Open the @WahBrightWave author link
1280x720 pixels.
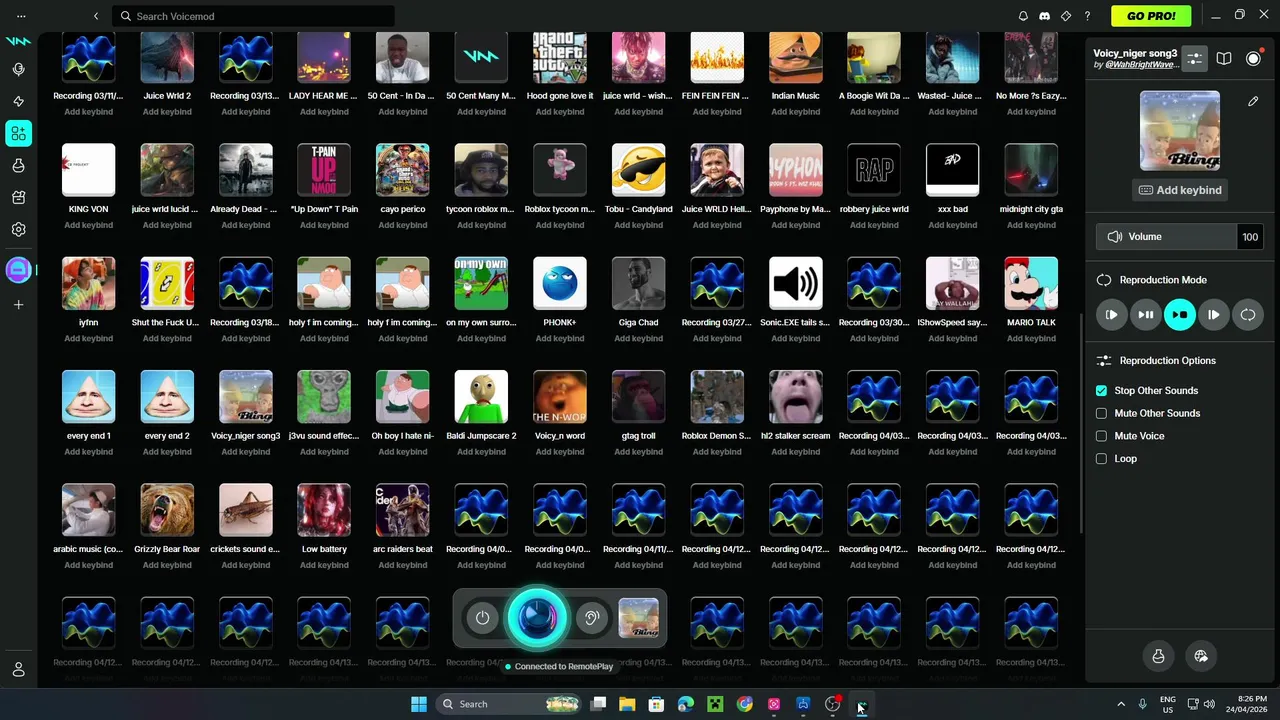tap(1142, 65)
